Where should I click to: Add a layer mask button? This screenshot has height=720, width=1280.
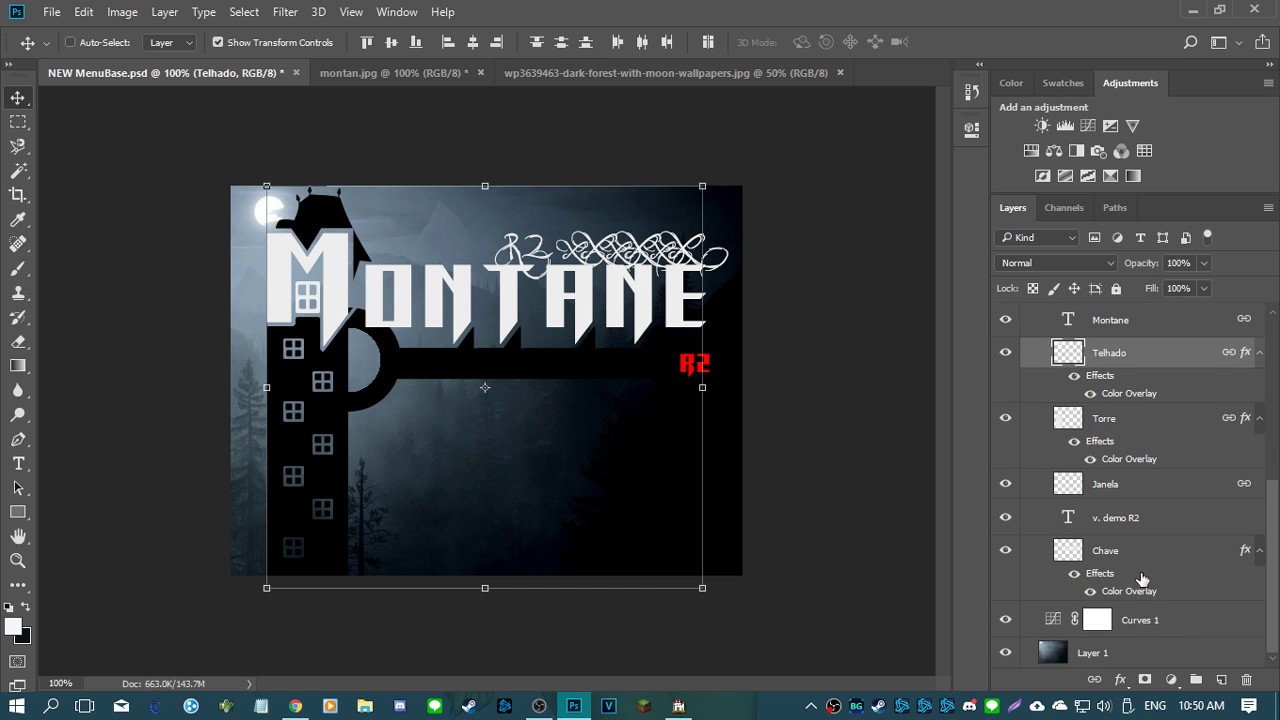[x=1145, y=680]
